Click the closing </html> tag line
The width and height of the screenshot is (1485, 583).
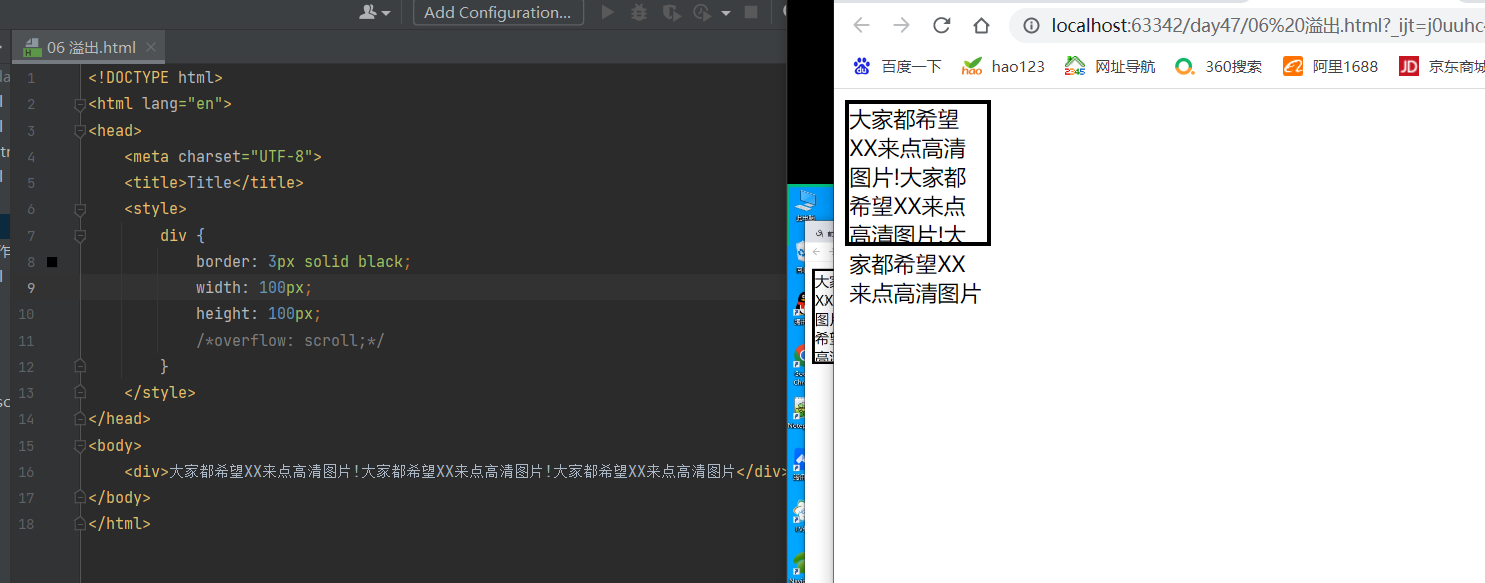[x=119, y=523]
